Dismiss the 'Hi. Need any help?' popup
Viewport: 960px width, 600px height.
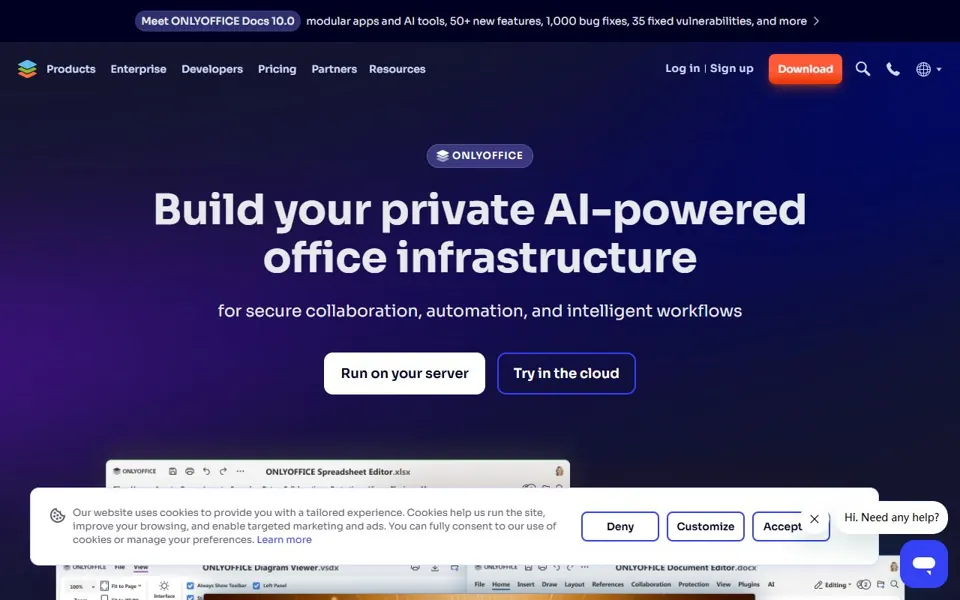click(814, 519)
